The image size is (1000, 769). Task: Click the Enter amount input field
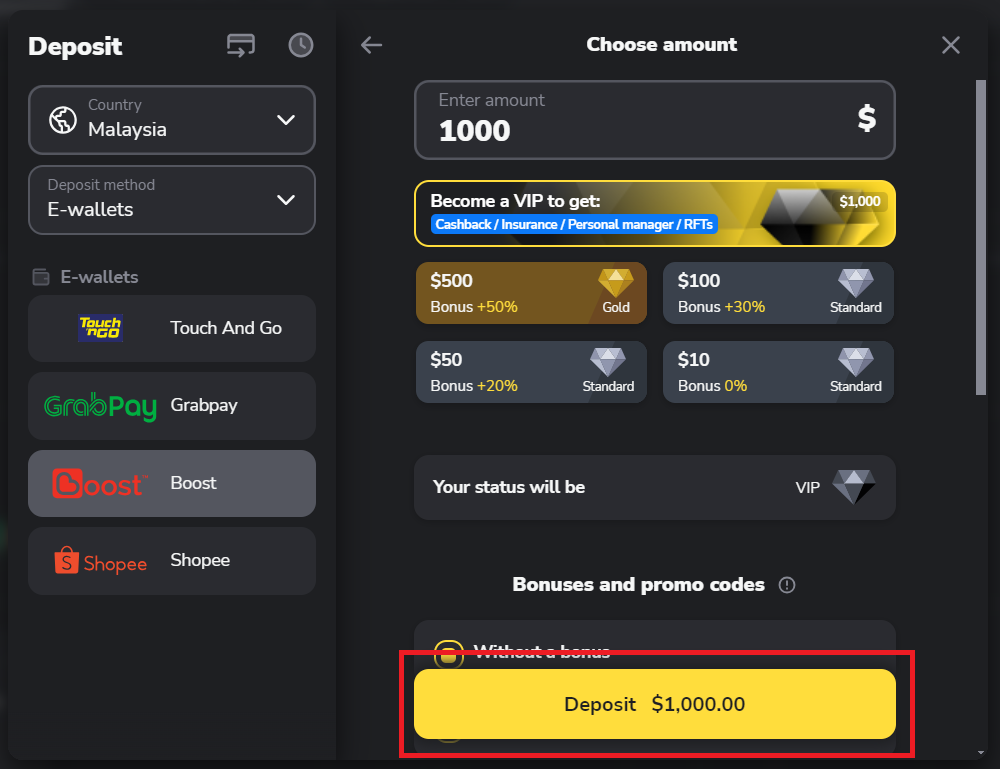640,120
